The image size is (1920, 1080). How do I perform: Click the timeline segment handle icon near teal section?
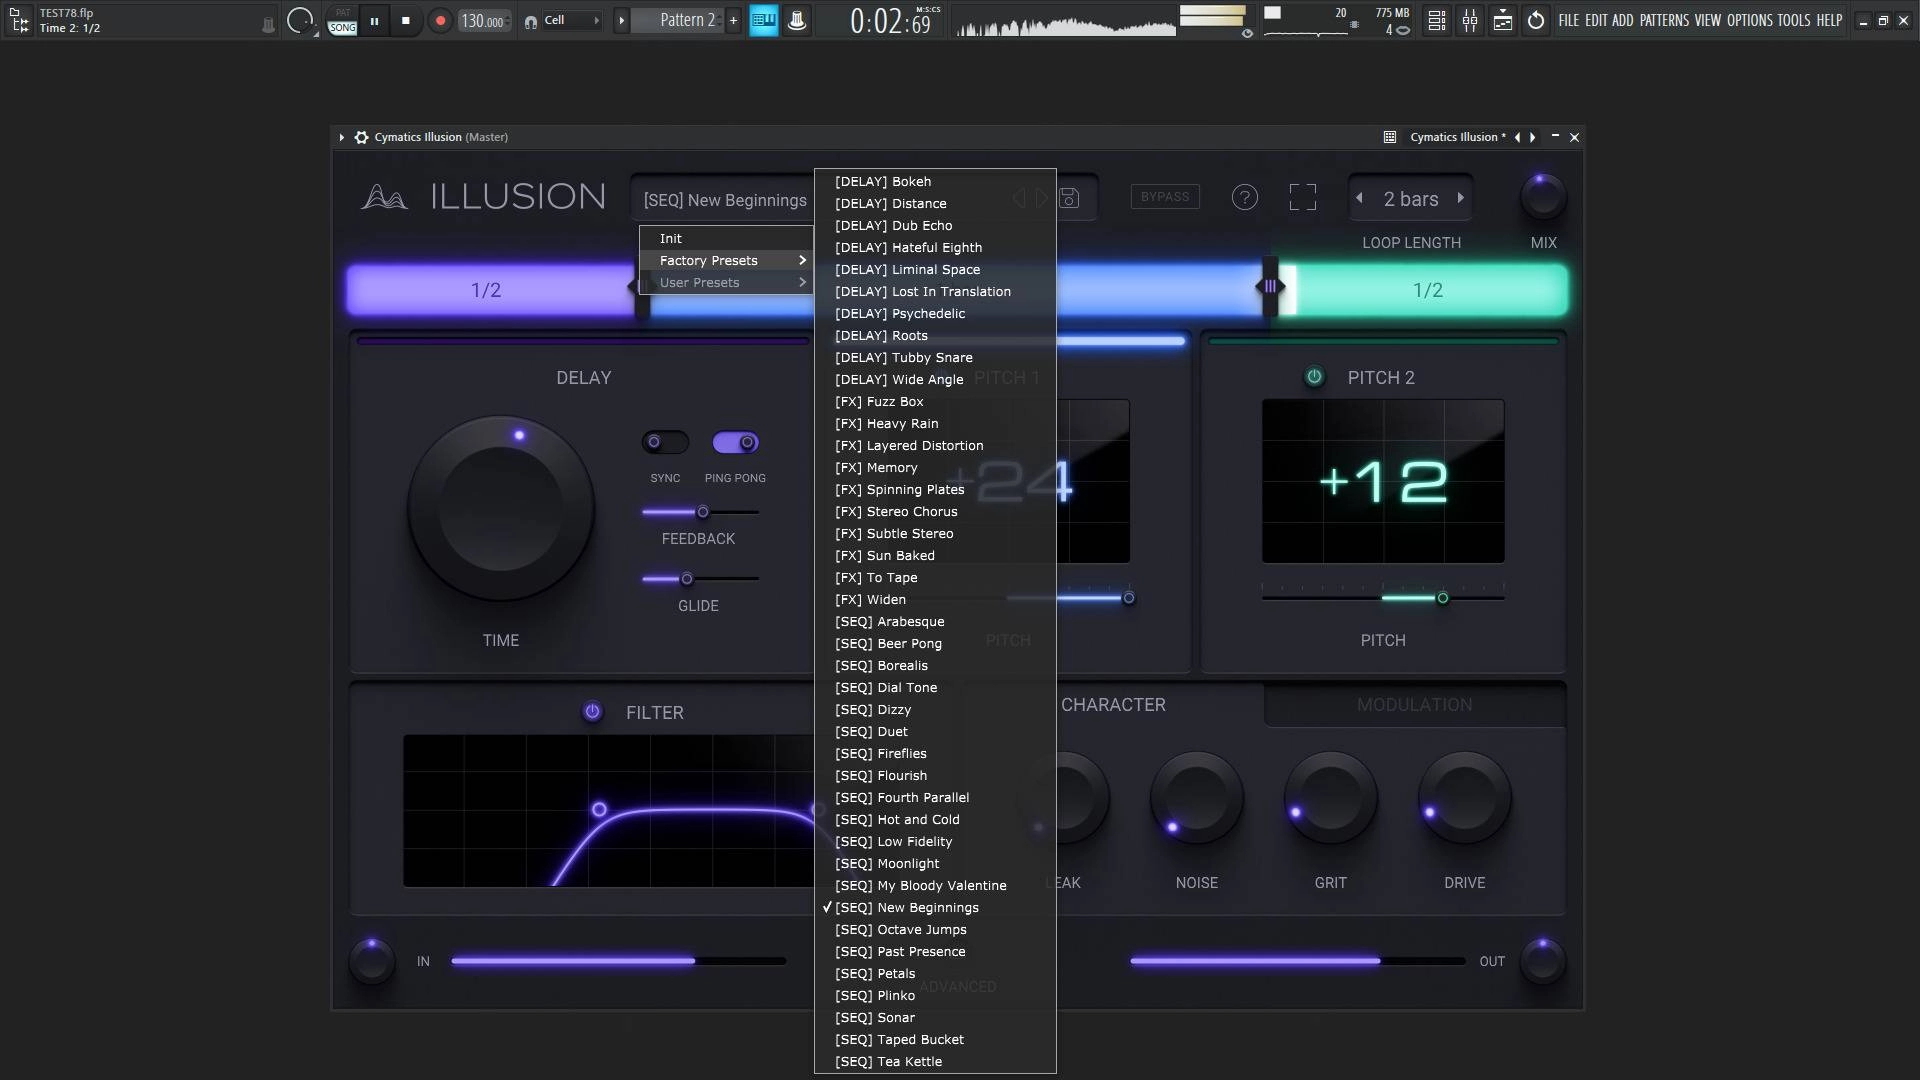point(1270,286)
